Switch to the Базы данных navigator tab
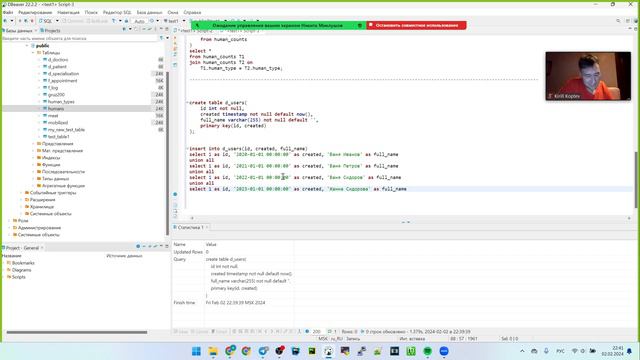Screen dimensions: 640x360 pos(19,31)
